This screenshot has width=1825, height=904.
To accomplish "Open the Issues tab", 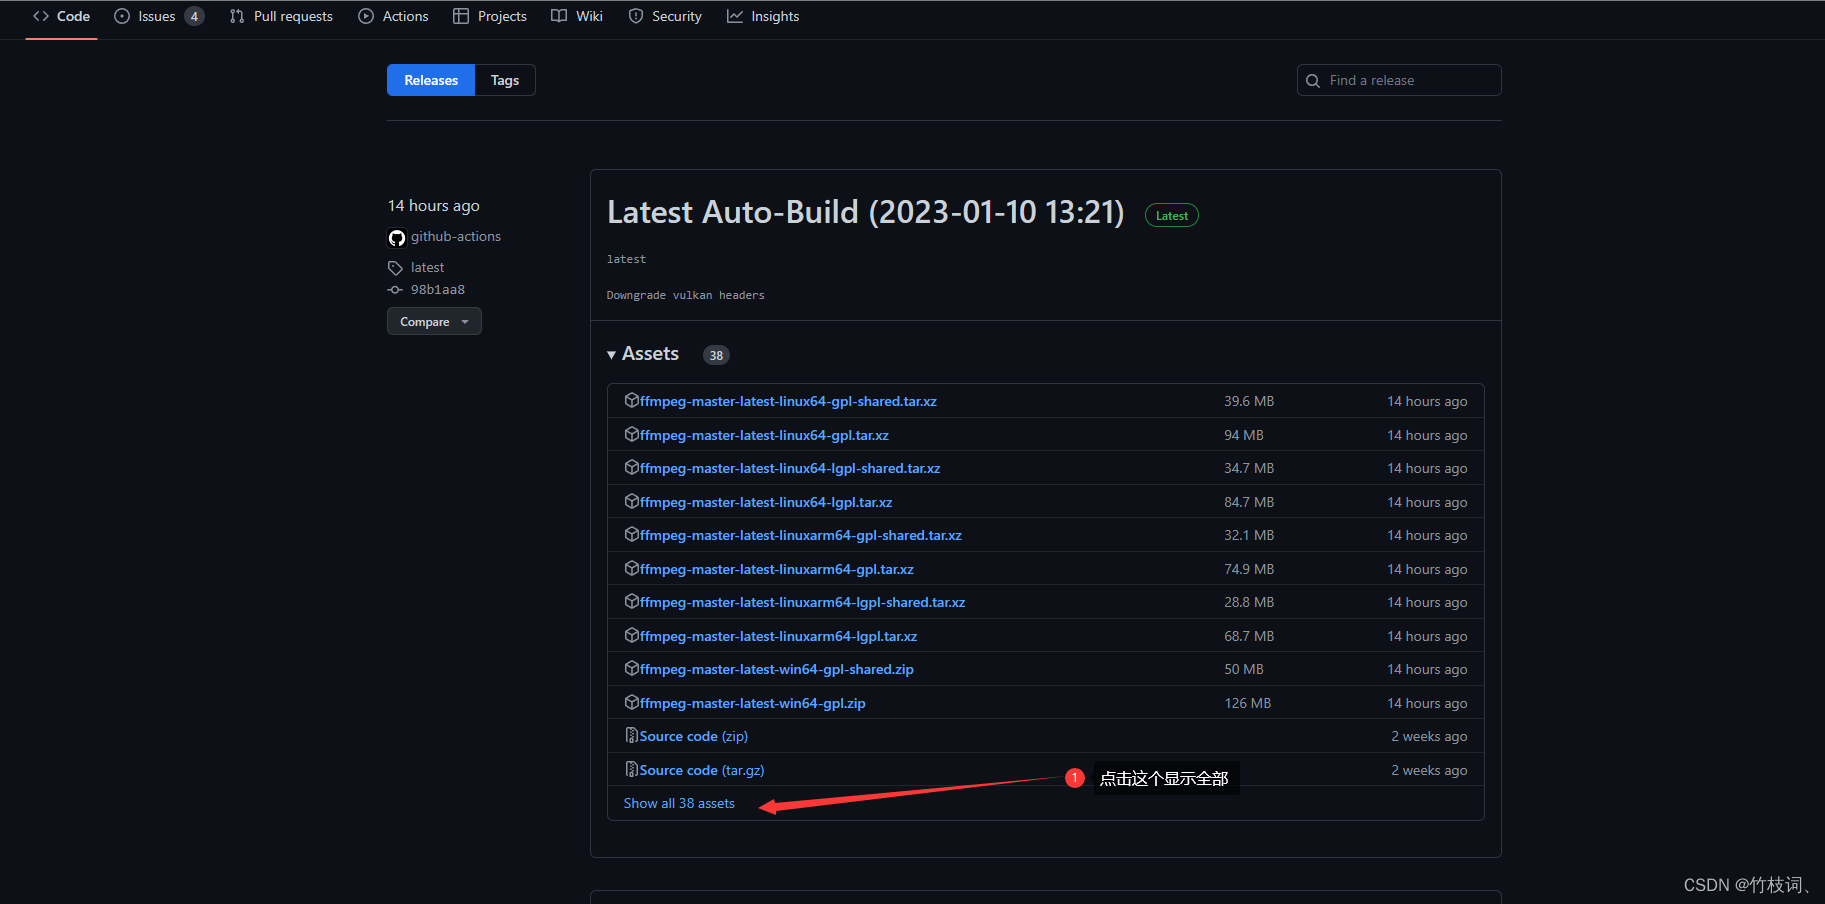I will [x=159, y=16].
